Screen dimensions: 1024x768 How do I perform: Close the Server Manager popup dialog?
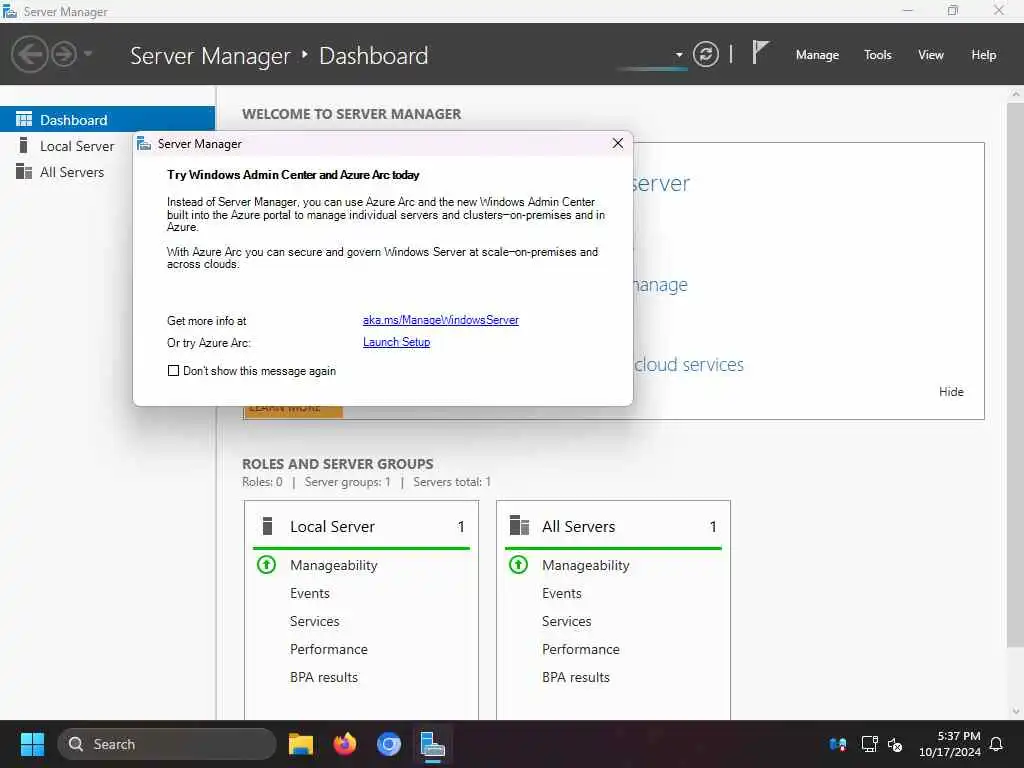(617, 143)
